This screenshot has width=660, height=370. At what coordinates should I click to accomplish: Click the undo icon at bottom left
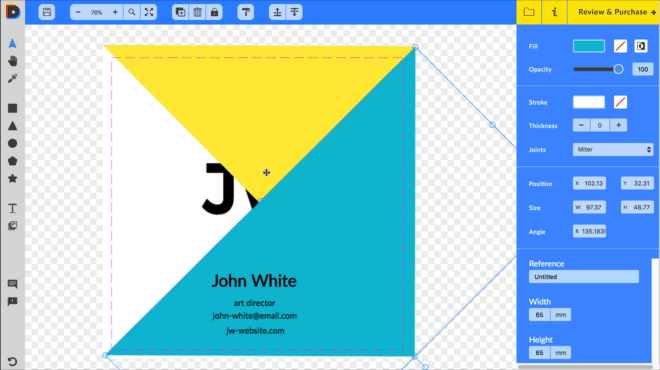tap(13, 362)
